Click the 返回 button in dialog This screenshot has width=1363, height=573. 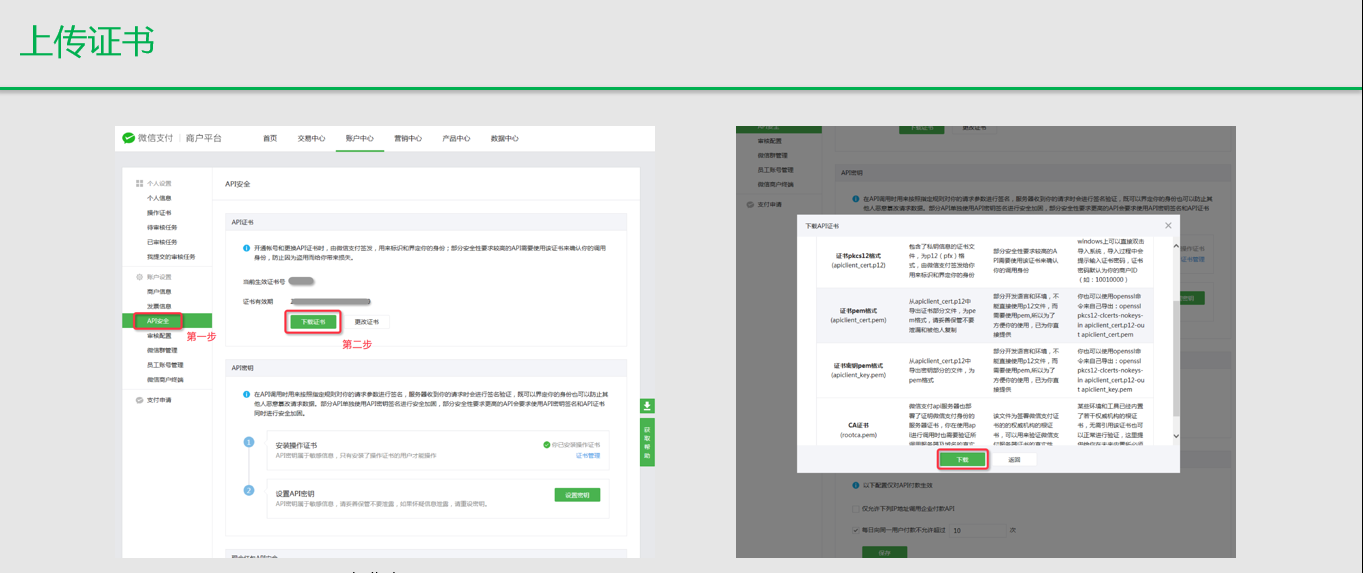pos(1014,459)
